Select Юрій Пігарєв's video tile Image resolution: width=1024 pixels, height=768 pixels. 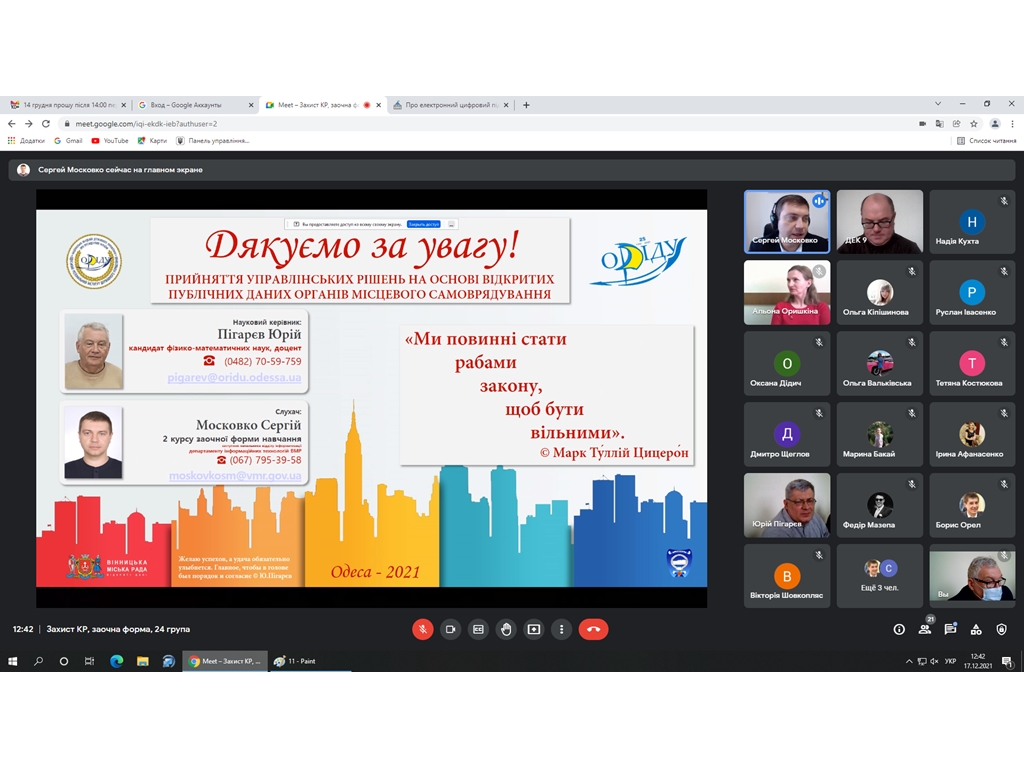point(787,505)
